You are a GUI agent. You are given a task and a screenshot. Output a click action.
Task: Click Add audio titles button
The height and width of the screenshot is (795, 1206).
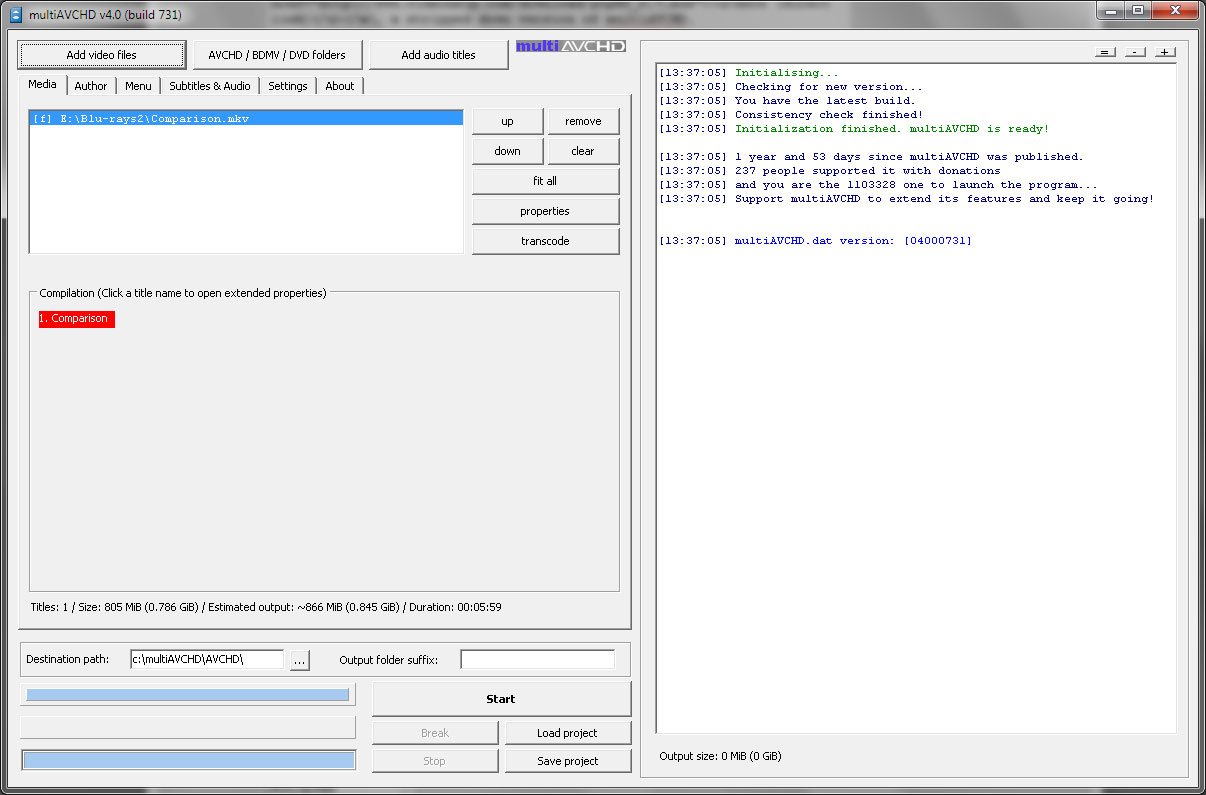pyautogui.click(x=439, y=55)
